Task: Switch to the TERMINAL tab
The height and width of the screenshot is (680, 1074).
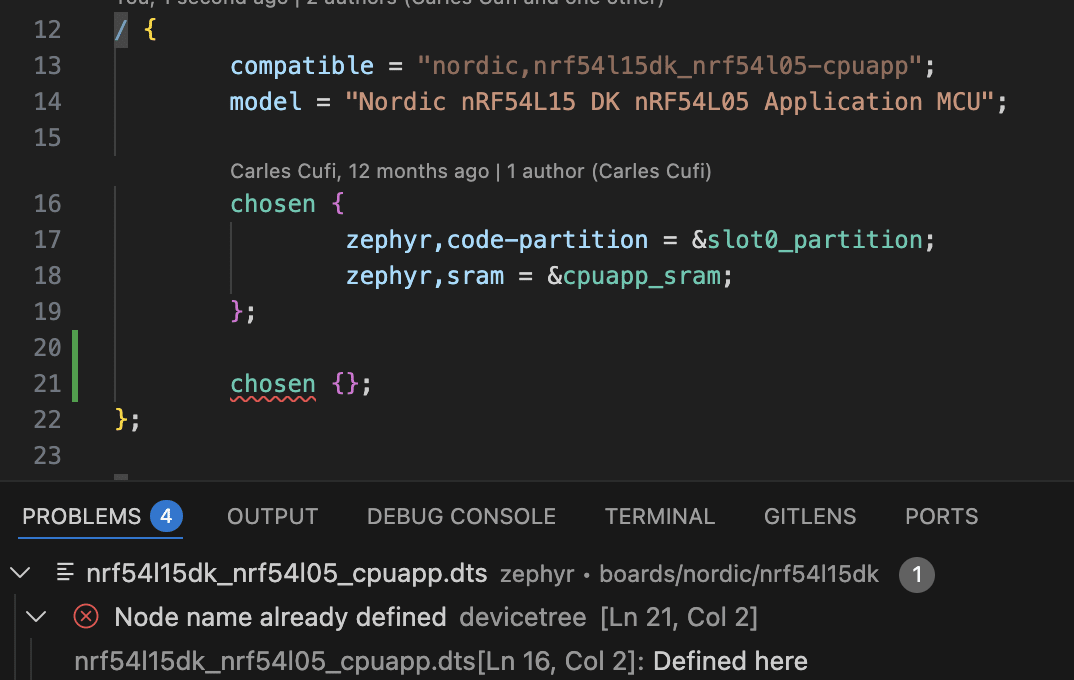Action: (659, 516)
